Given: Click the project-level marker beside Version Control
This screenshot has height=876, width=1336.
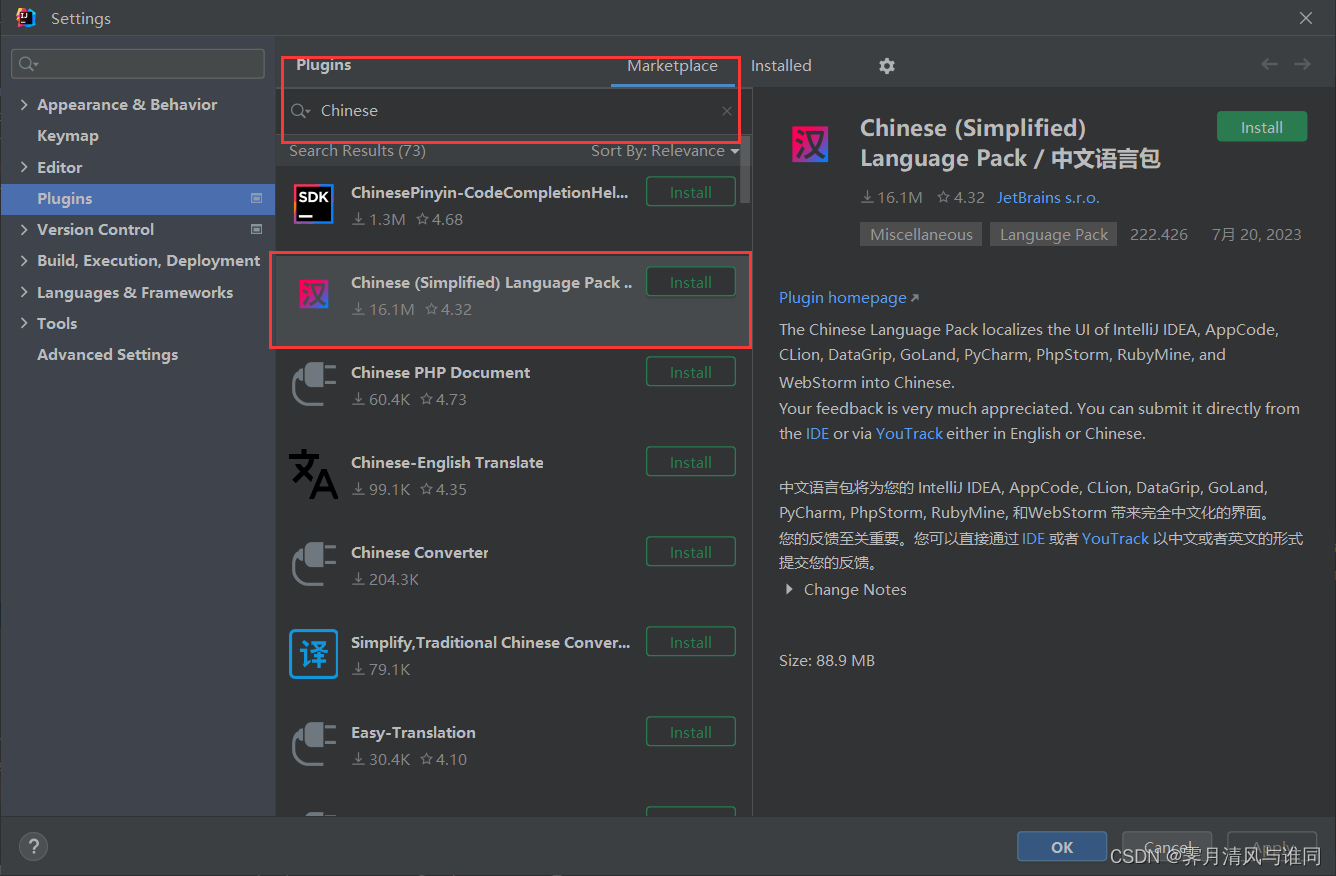Looking at the screenshot, I should click(x=256, y=229).
